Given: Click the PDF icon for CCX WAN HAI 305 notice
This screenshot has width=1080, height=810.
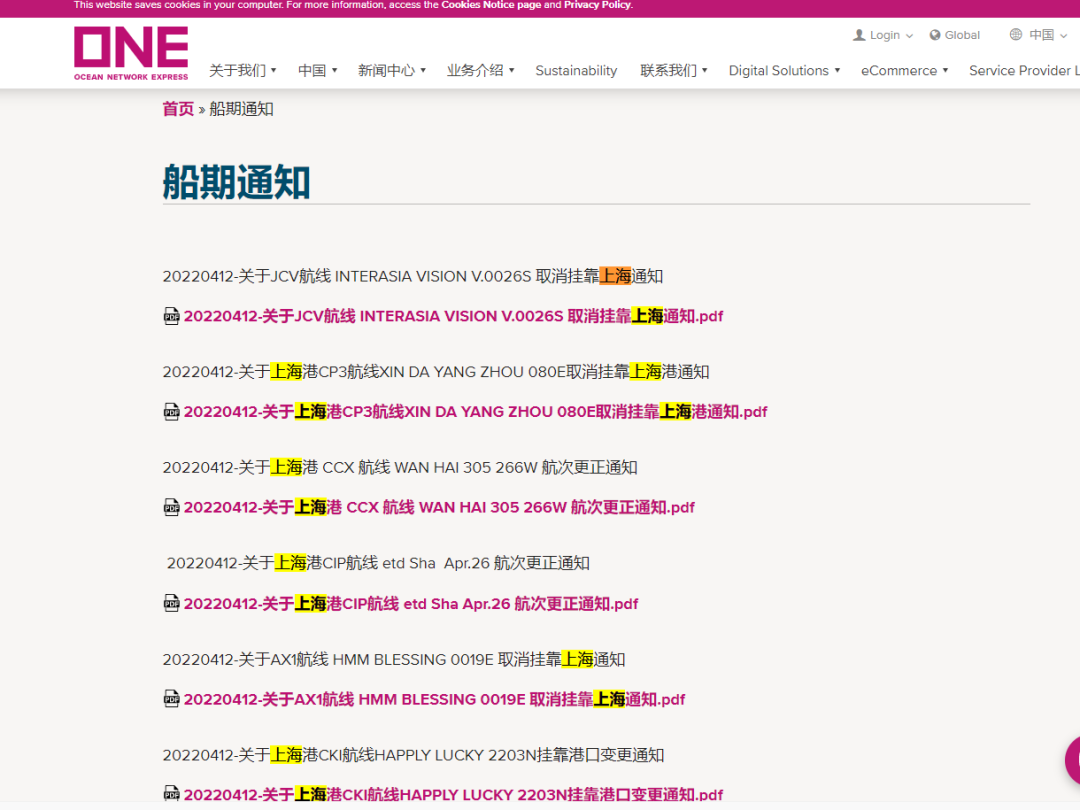Looking at the screenshot, I should pos(171,507).
